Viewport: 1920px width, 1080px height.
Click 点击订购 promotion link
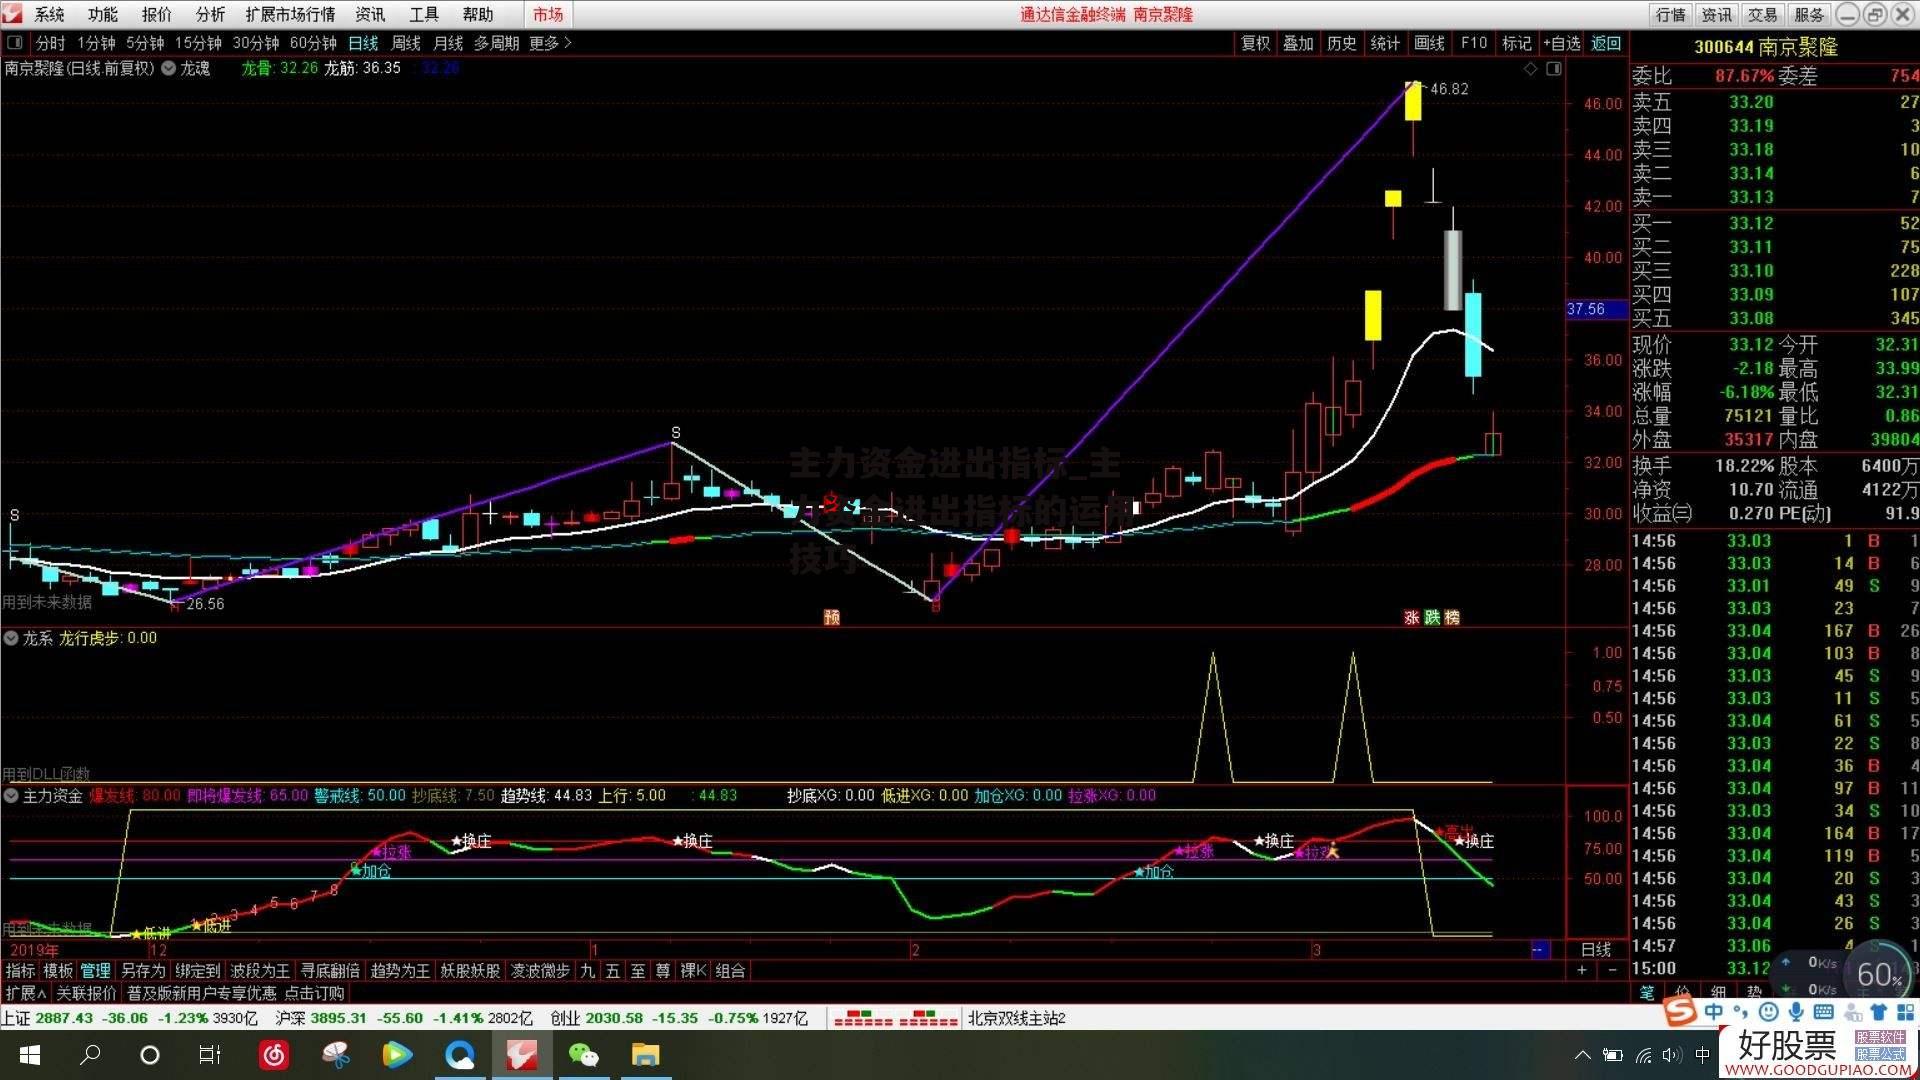[314, 993]
